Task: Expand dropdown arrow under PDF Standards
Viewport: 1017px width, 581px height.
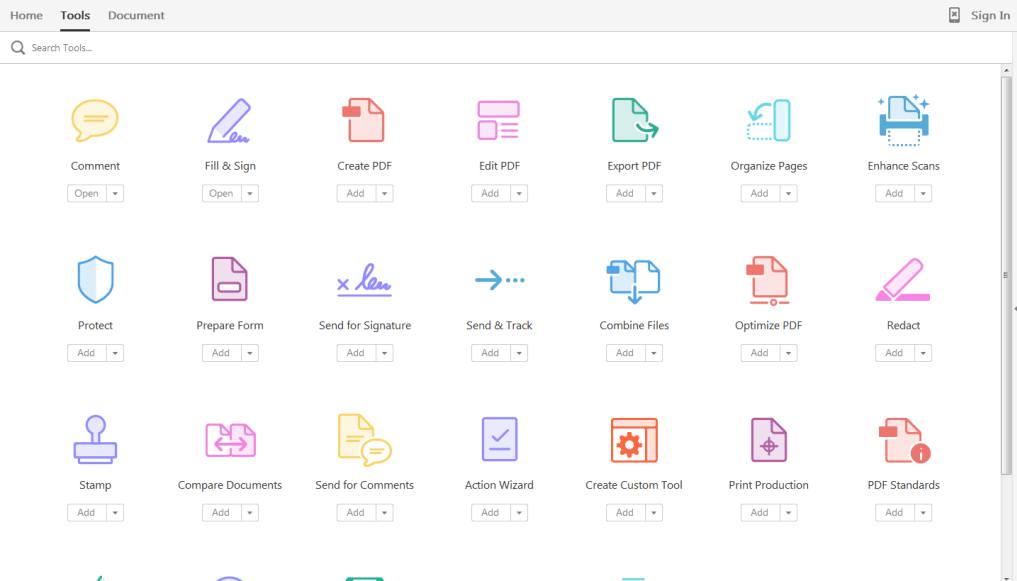Action: tap(923, 512)
